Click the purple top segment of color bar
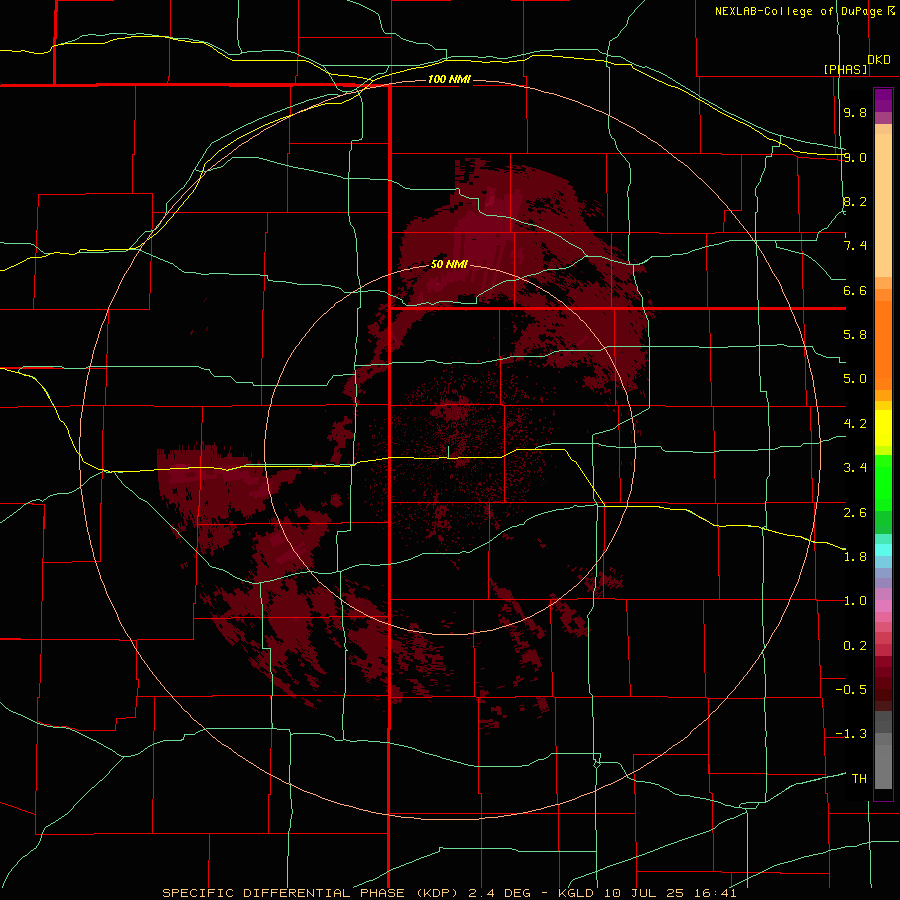900x900 pixels. pos(883,100)
